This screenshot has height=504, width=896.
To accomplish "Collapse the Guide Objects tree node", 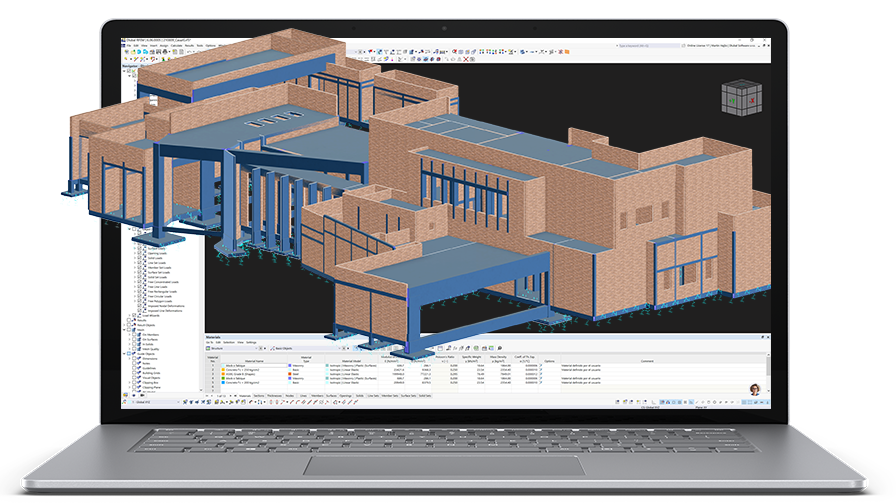I will [124, 354].
